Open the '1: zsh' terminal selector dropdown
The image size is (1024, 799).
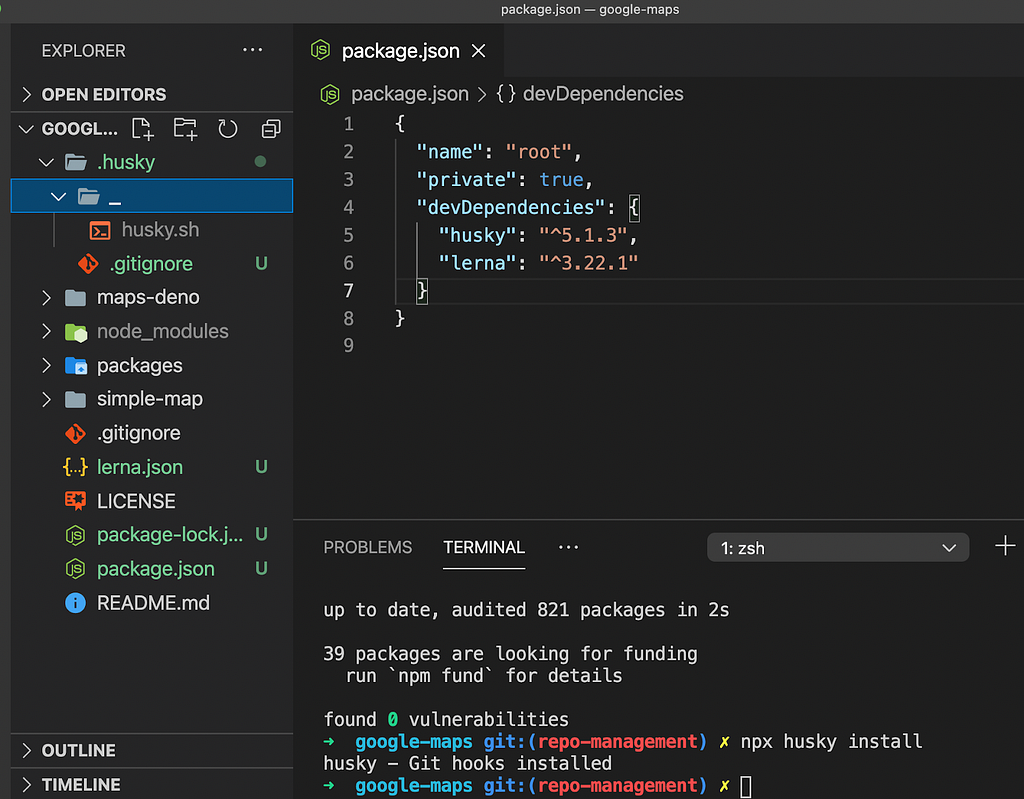[x=838, y=547]
